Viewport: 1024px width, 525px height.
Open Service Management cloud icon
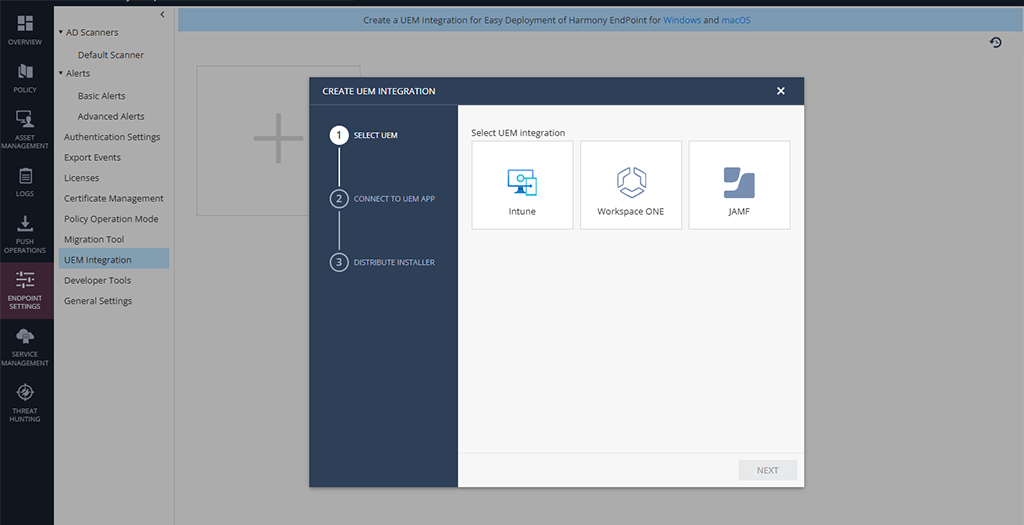coord(25,336)
